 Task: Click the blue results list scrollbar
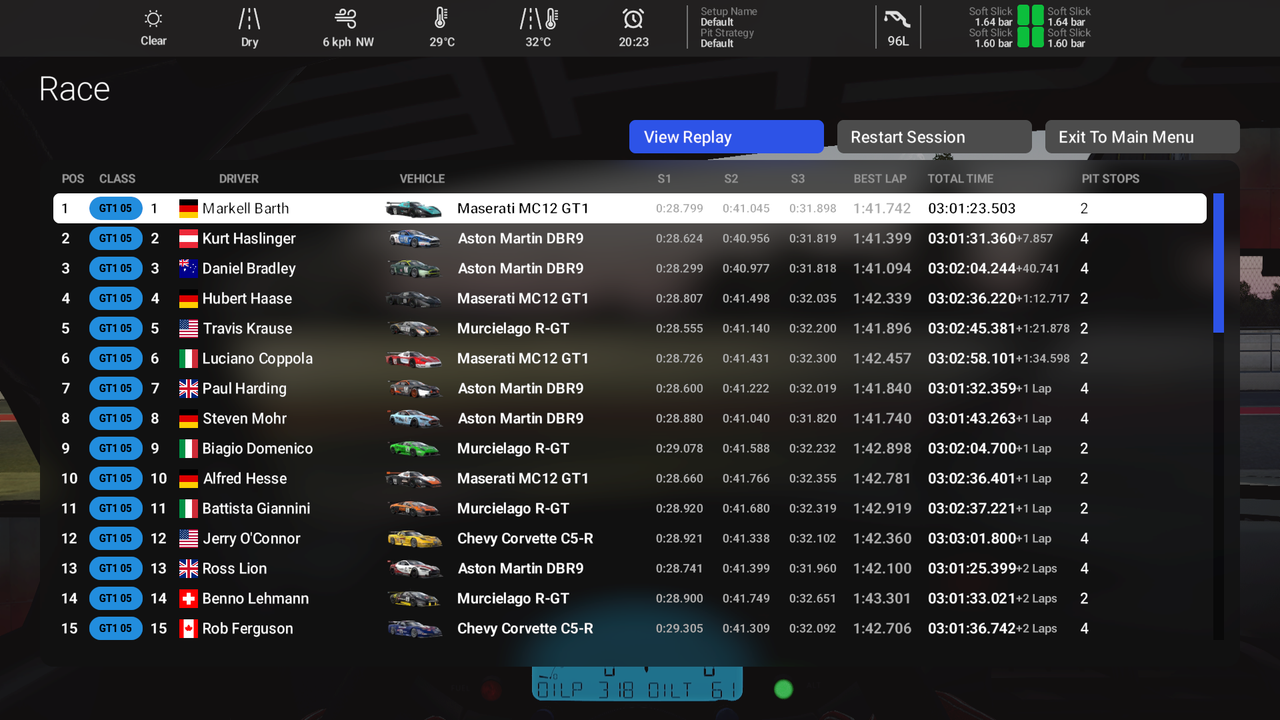pyautogui.click(x=1218, y=262)
